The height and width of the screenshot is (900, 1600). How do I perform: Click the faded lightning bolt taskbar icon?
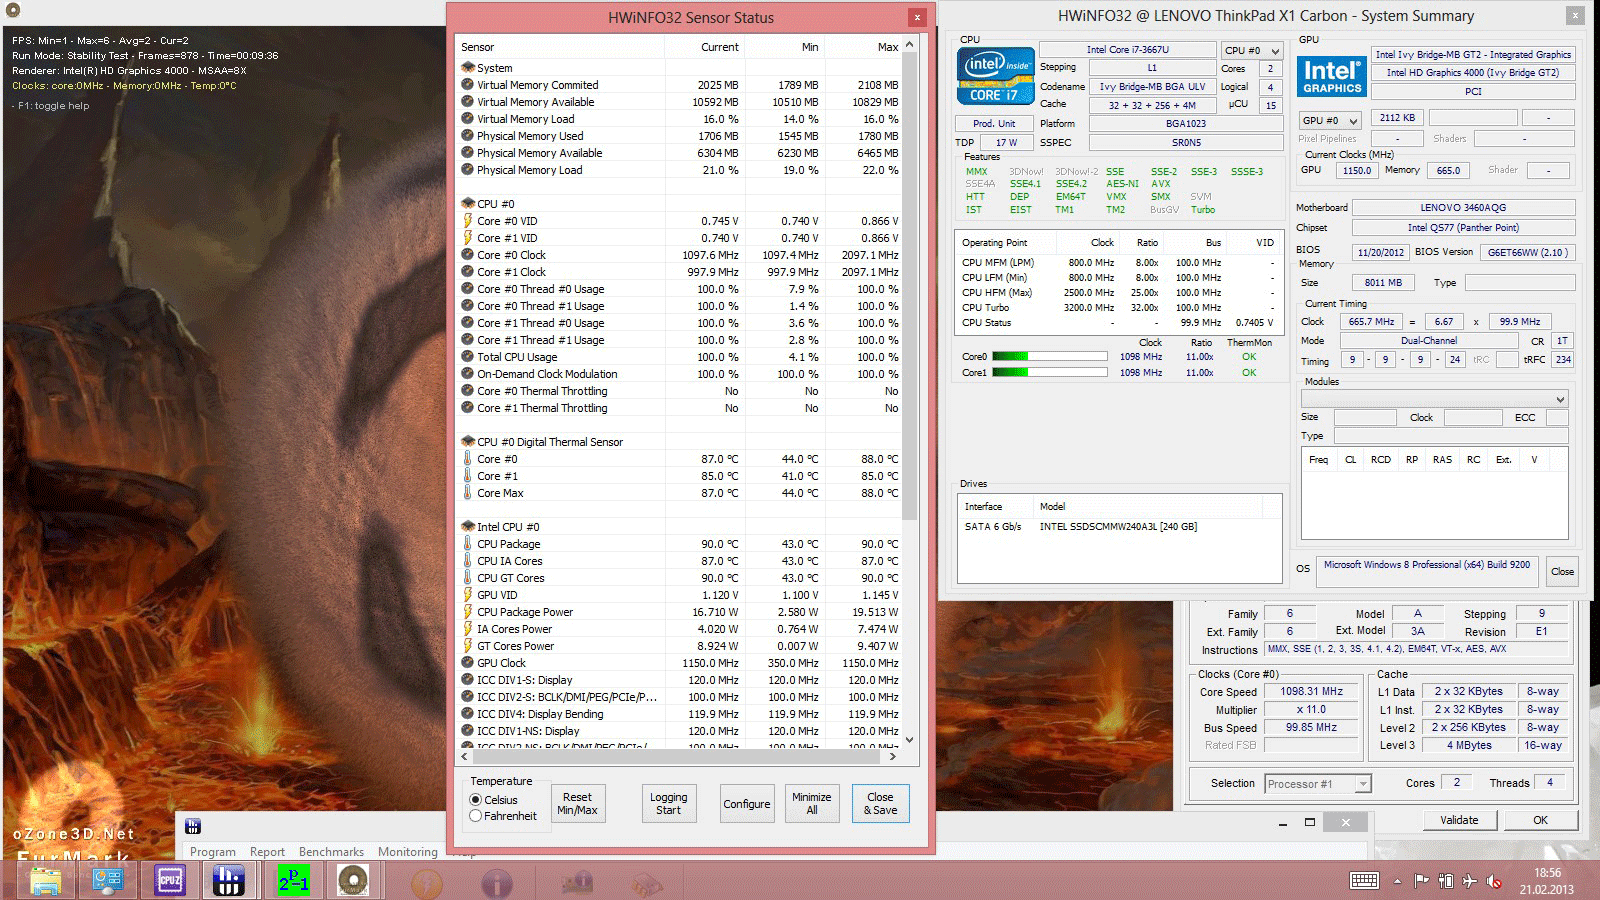coord(427,883)
